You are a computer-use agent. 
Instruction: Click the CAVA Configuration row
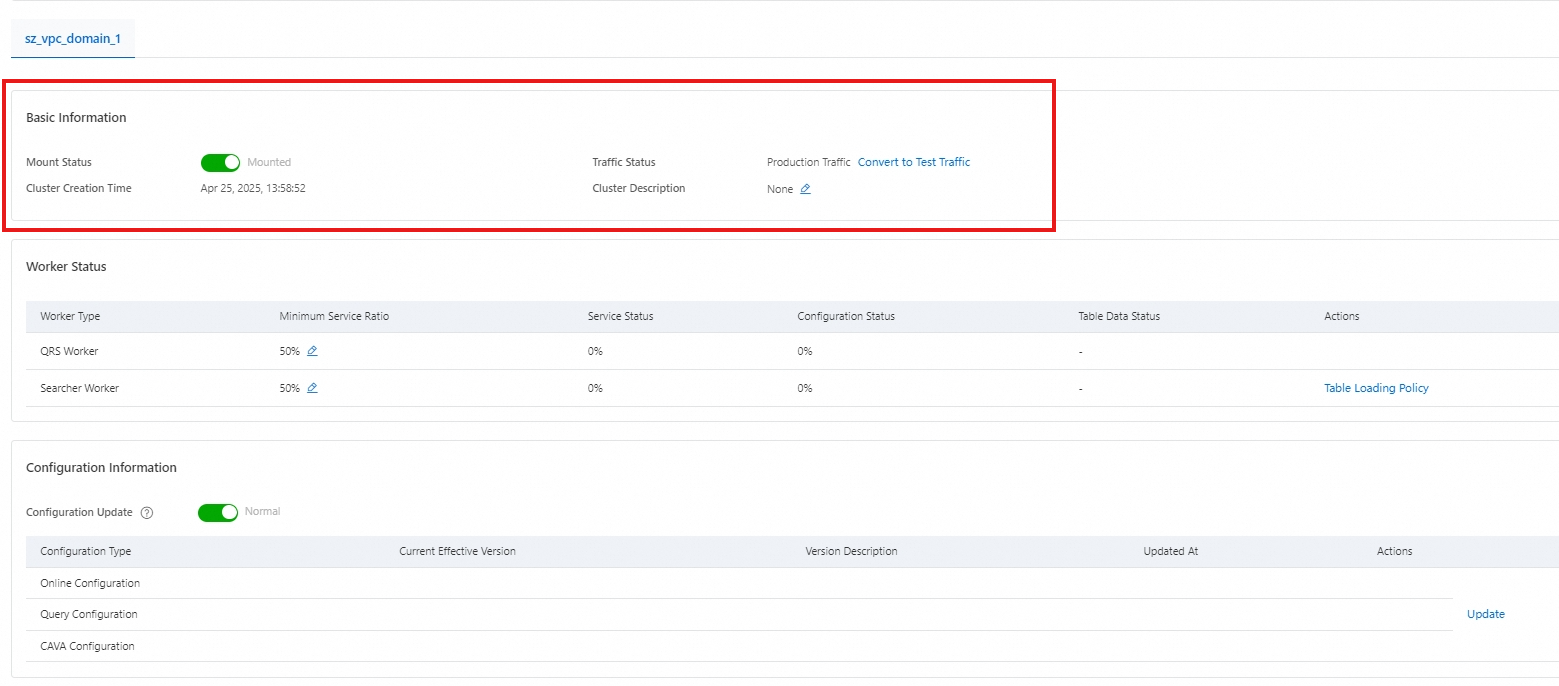point(739,646)
